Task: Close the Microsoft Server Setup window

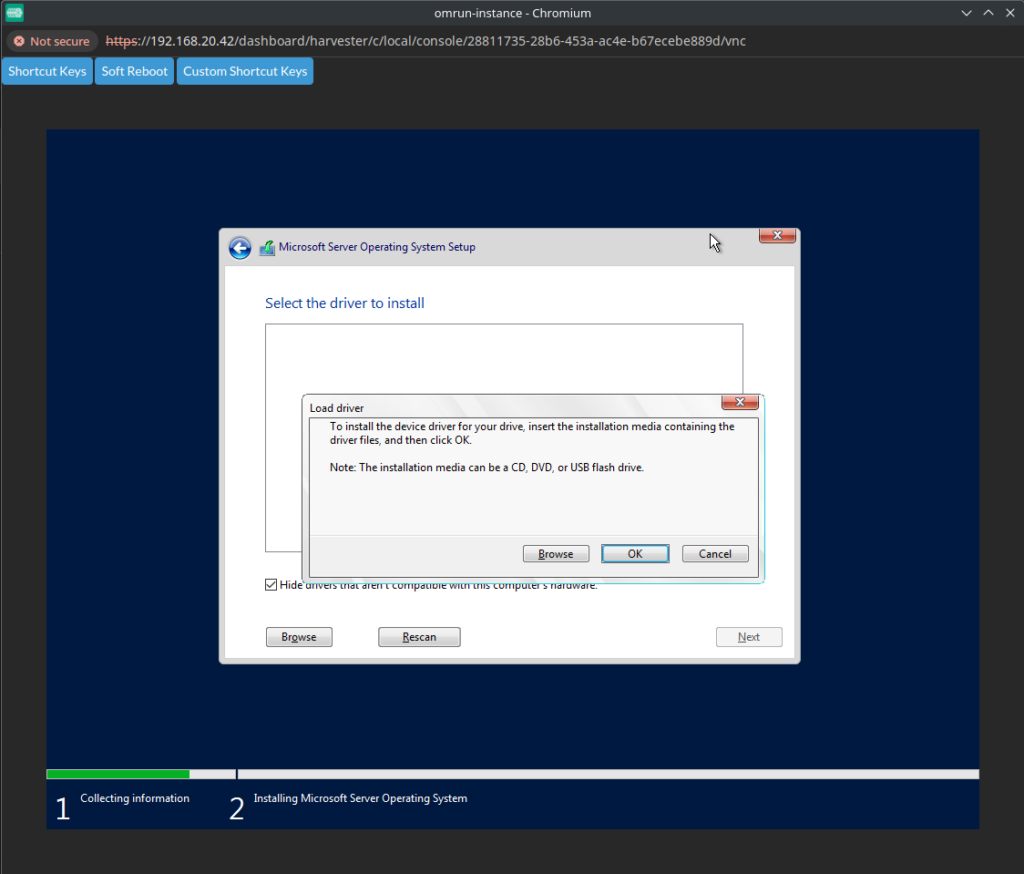Action: (777, 235)
